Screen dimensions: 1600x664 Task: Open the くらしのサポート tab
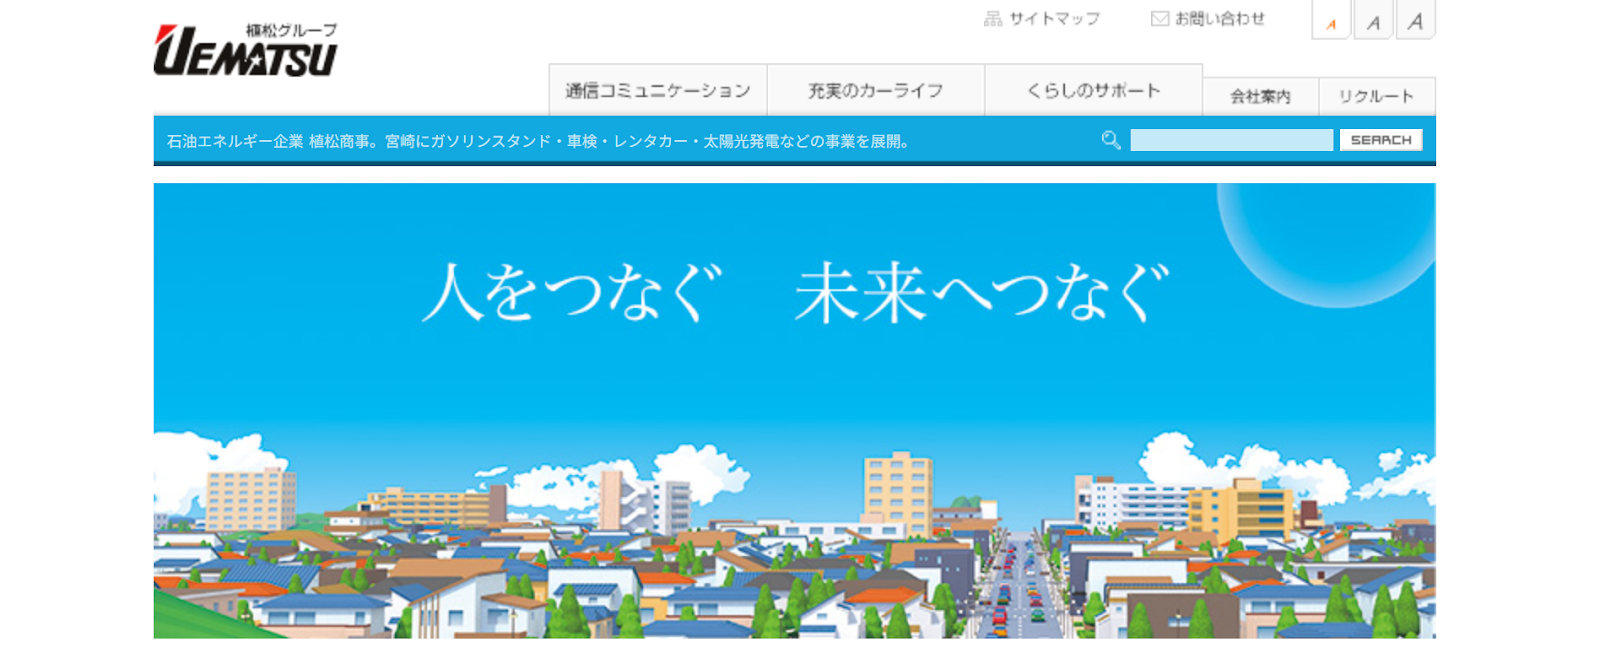1094,90
